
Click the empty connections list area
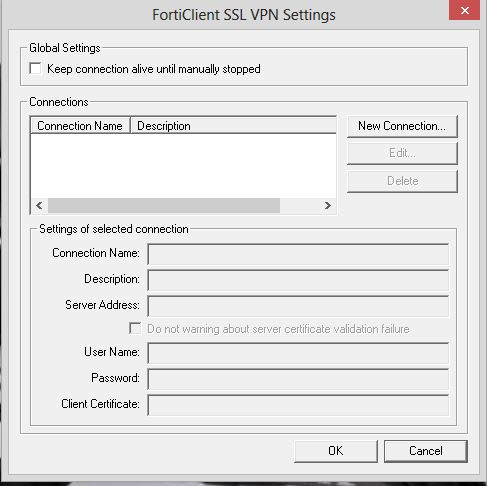tap(183, 166)
